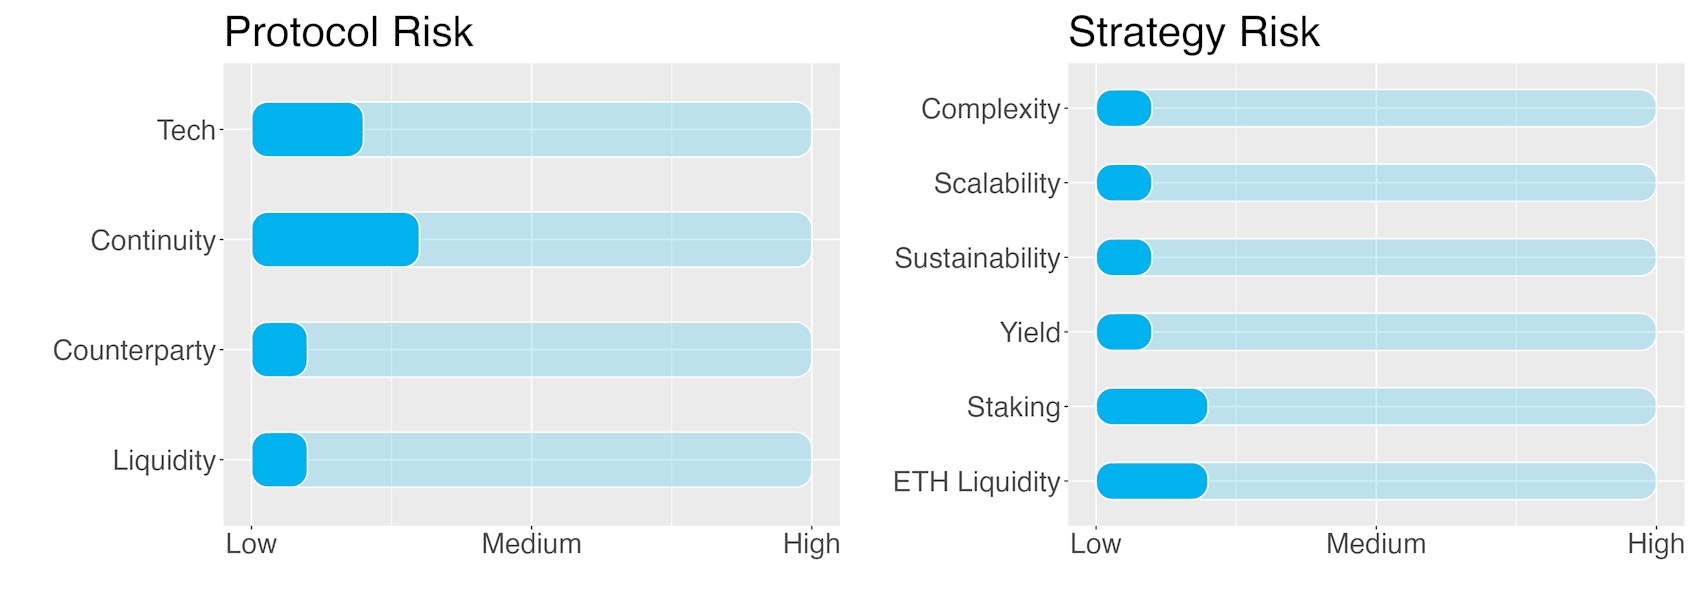Select the Liquidity label in Protocol Risk
The height and width of the screenshot is (612, 1700).
point(164,460)
